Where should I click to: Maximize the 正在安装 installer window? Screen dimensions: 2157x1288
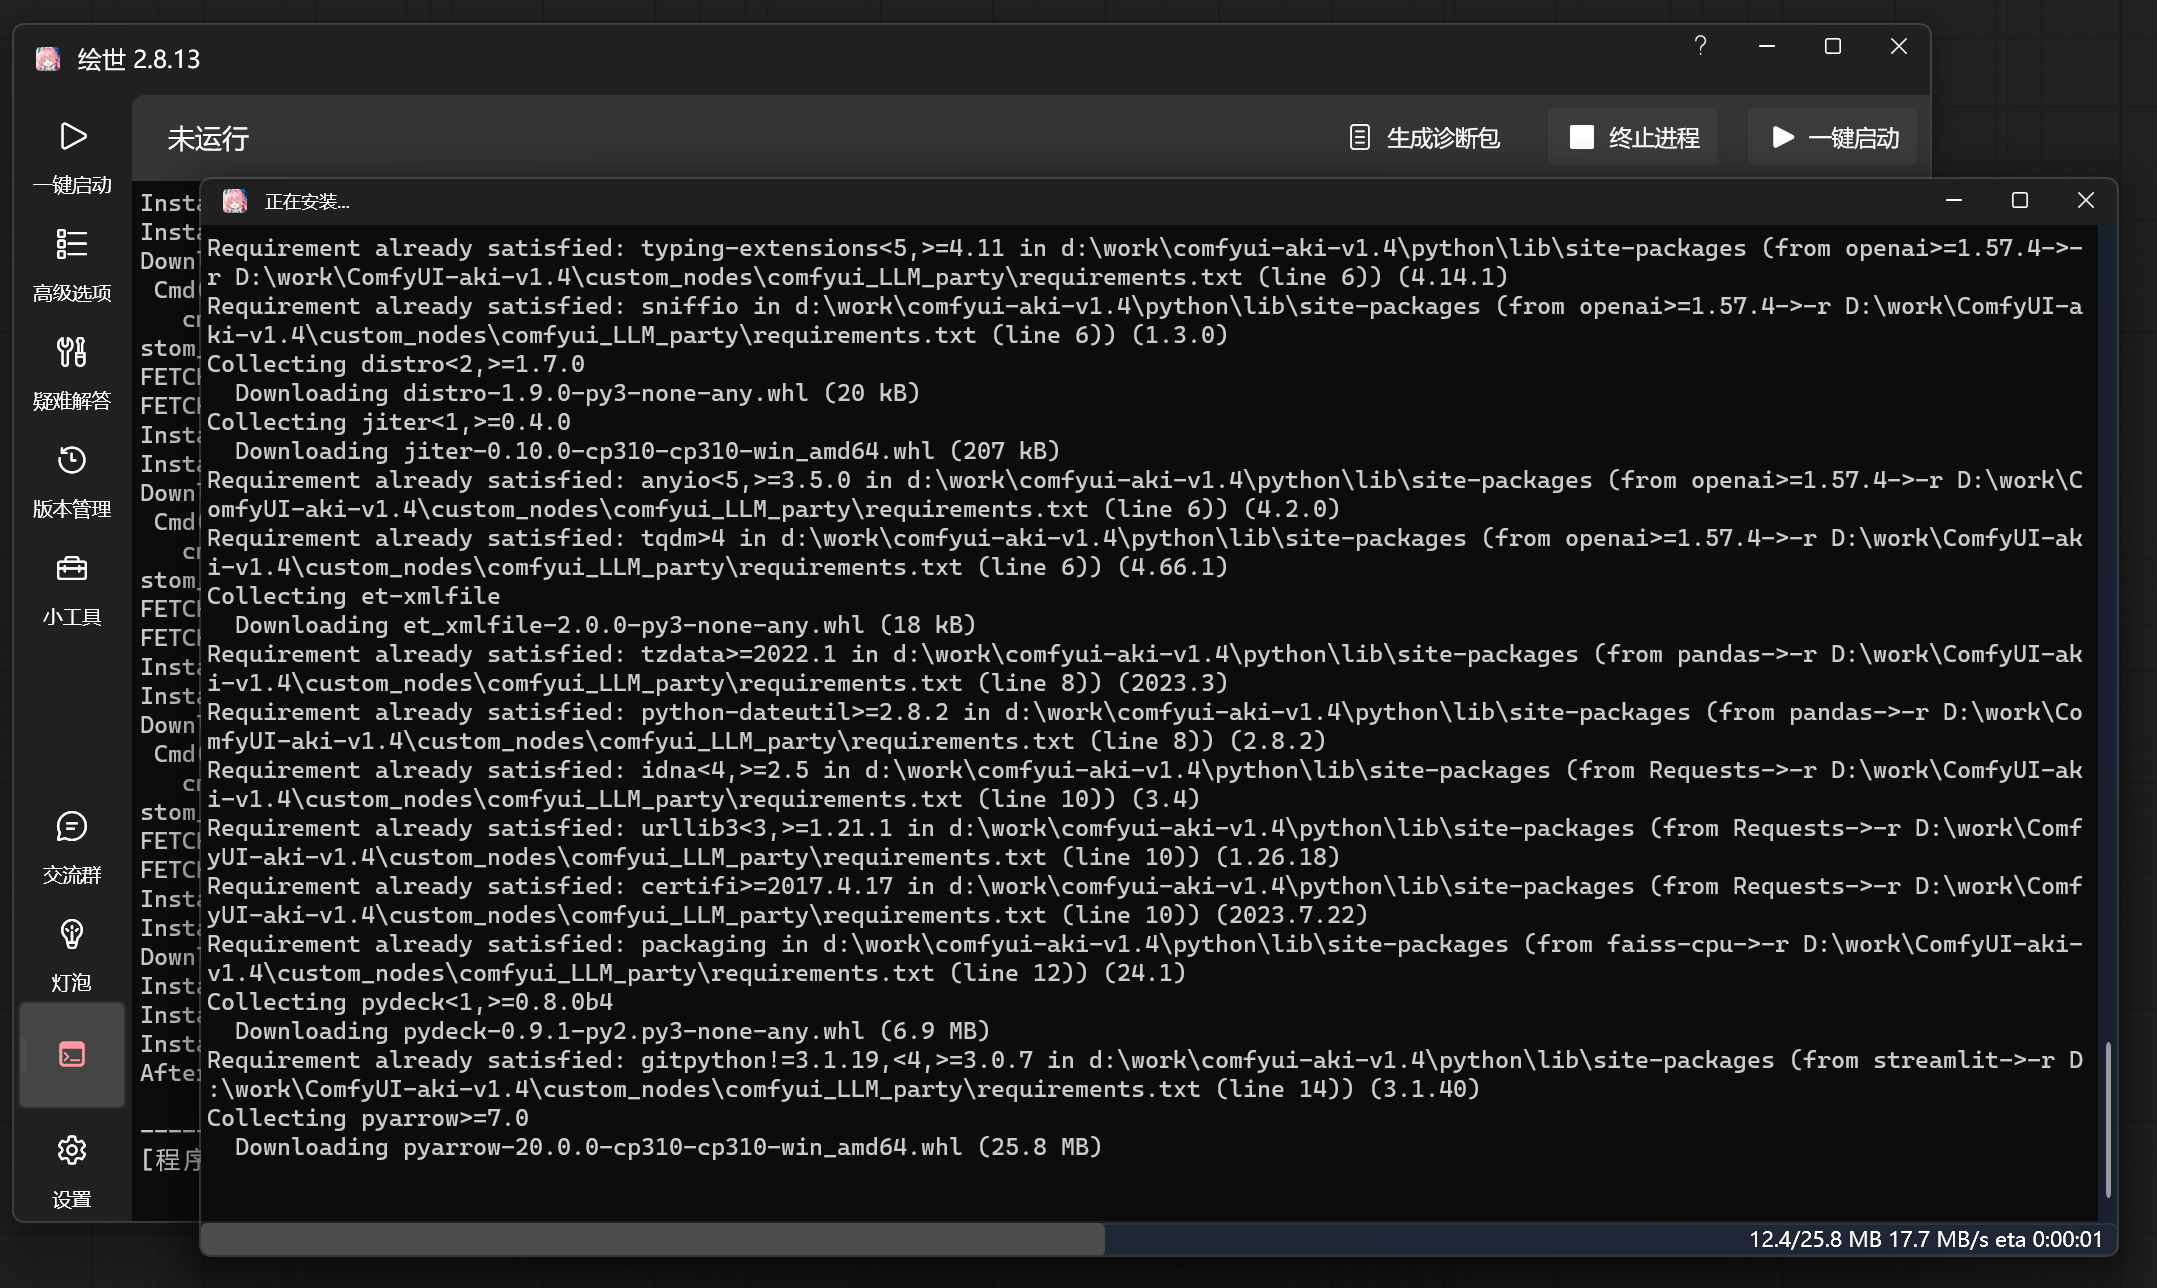tap(2019, 201)
